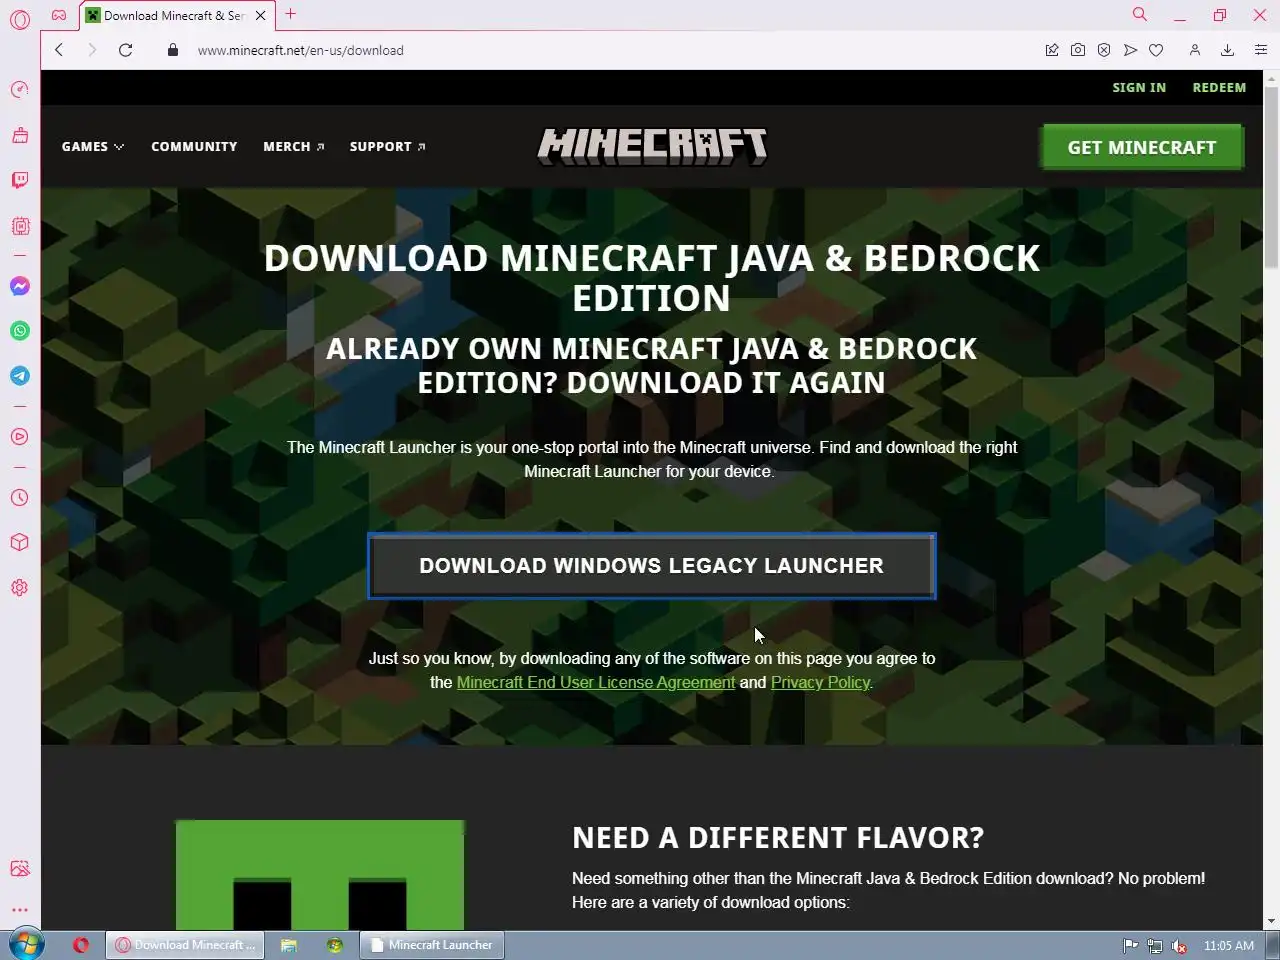The image size is (1280, 960).
Task: Open the picture icon near sidebar bottom
Action: pos(20,868)
